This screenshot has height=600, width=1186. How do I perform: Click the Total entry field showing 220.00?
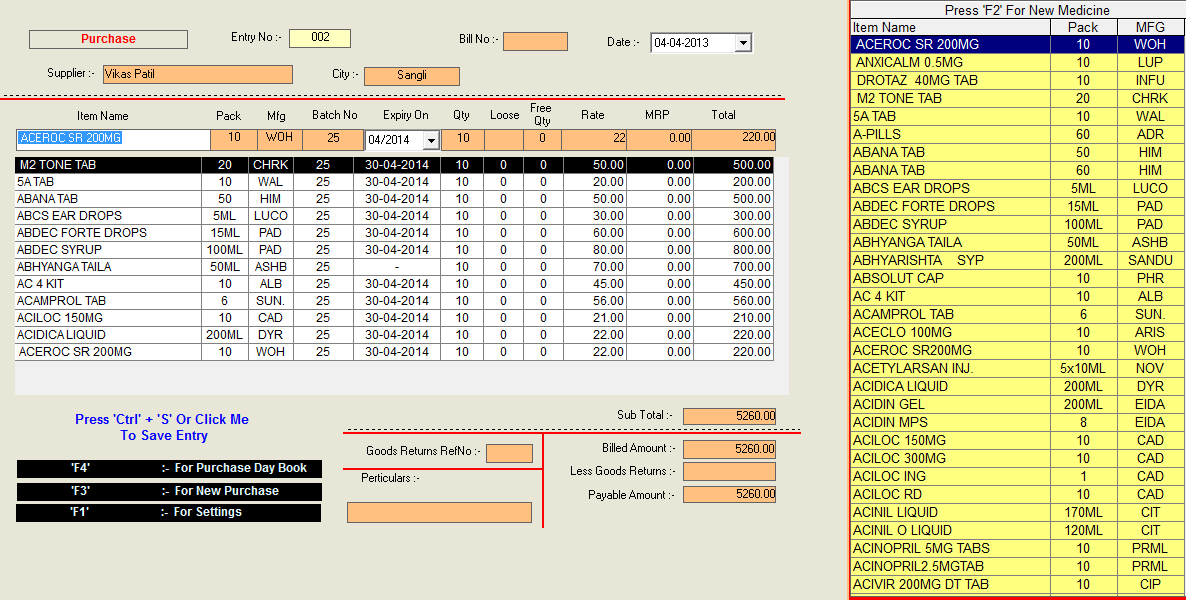[x=734, y=139]
